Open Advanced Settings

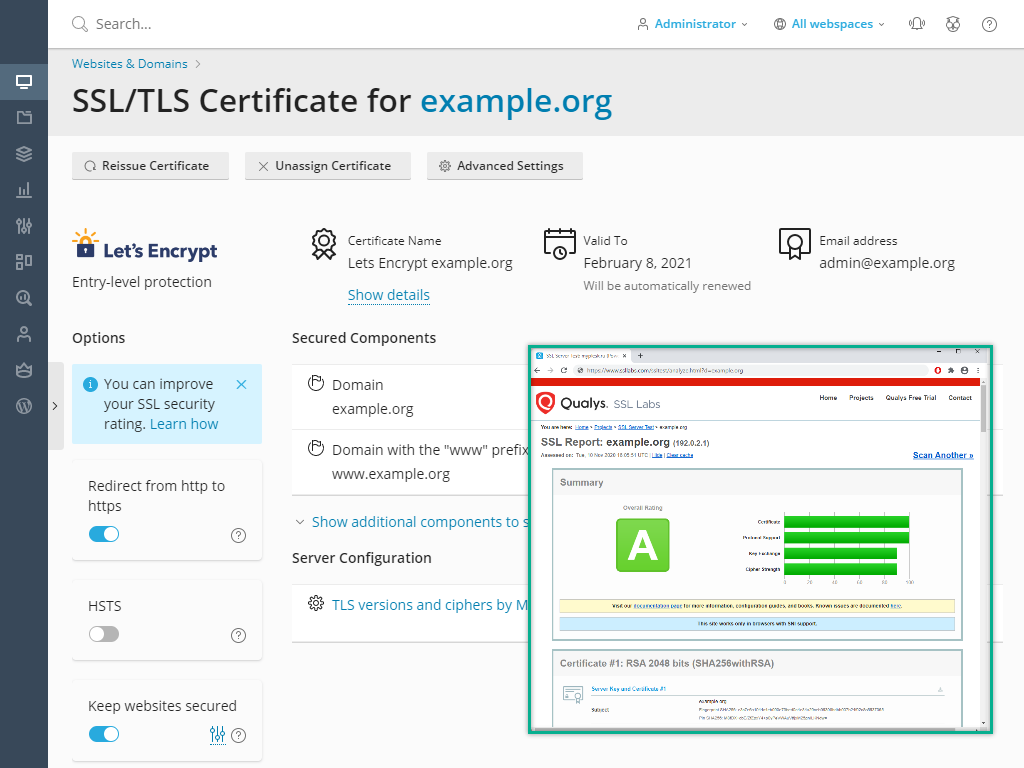tap(504, 166)
